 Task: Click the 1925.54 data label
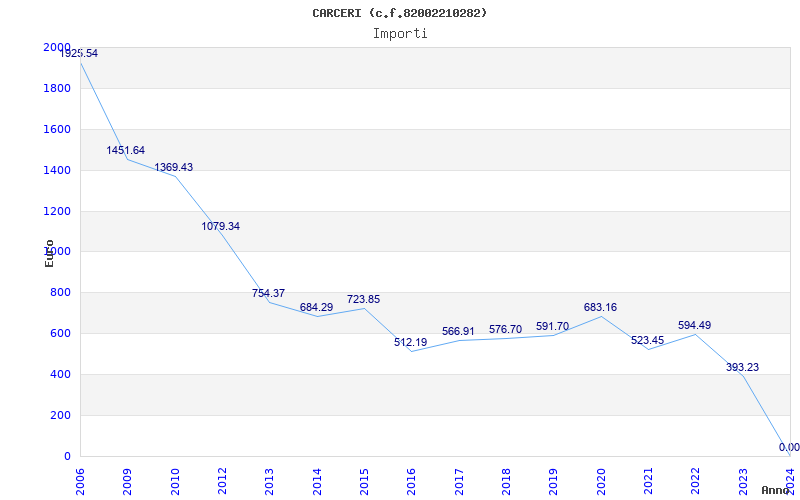[79, 53]
